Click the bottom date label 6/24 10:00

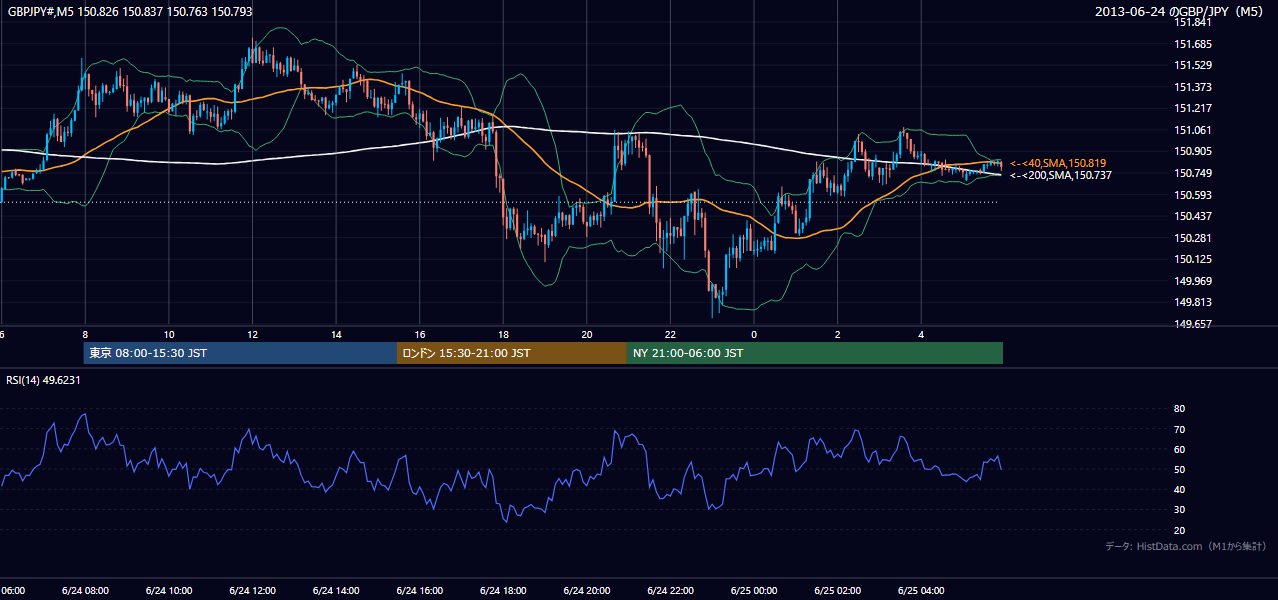point(169,590)
